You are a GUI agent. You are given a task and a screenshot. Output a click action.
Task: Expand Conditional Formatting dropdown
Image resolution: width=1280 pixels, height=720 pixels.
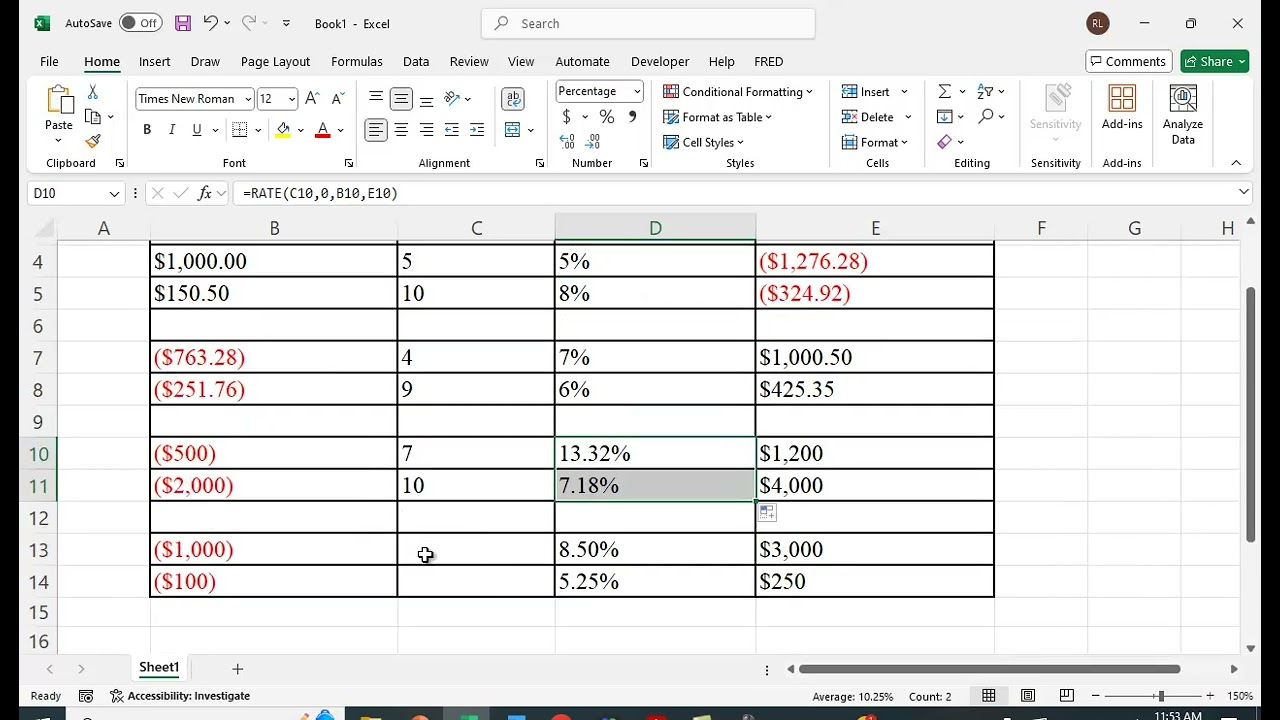pyautogui.click(x=809, y=92)
